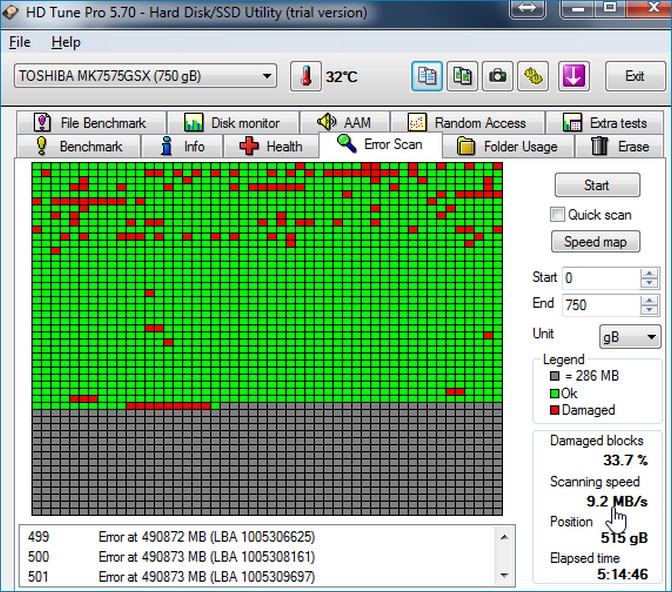The image size is (672, 592).
Task: Click the copy screenshot to clipboard icon
Action: click(462, 76)
